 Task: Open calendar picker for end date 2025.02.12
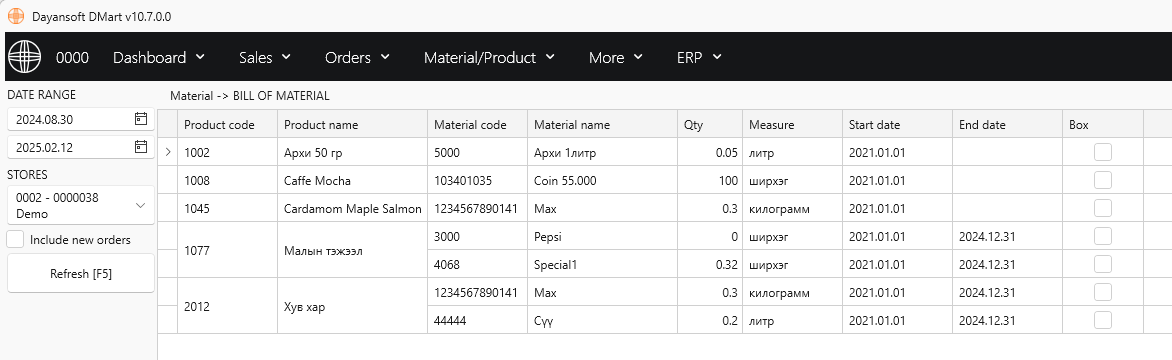point(141,147)
